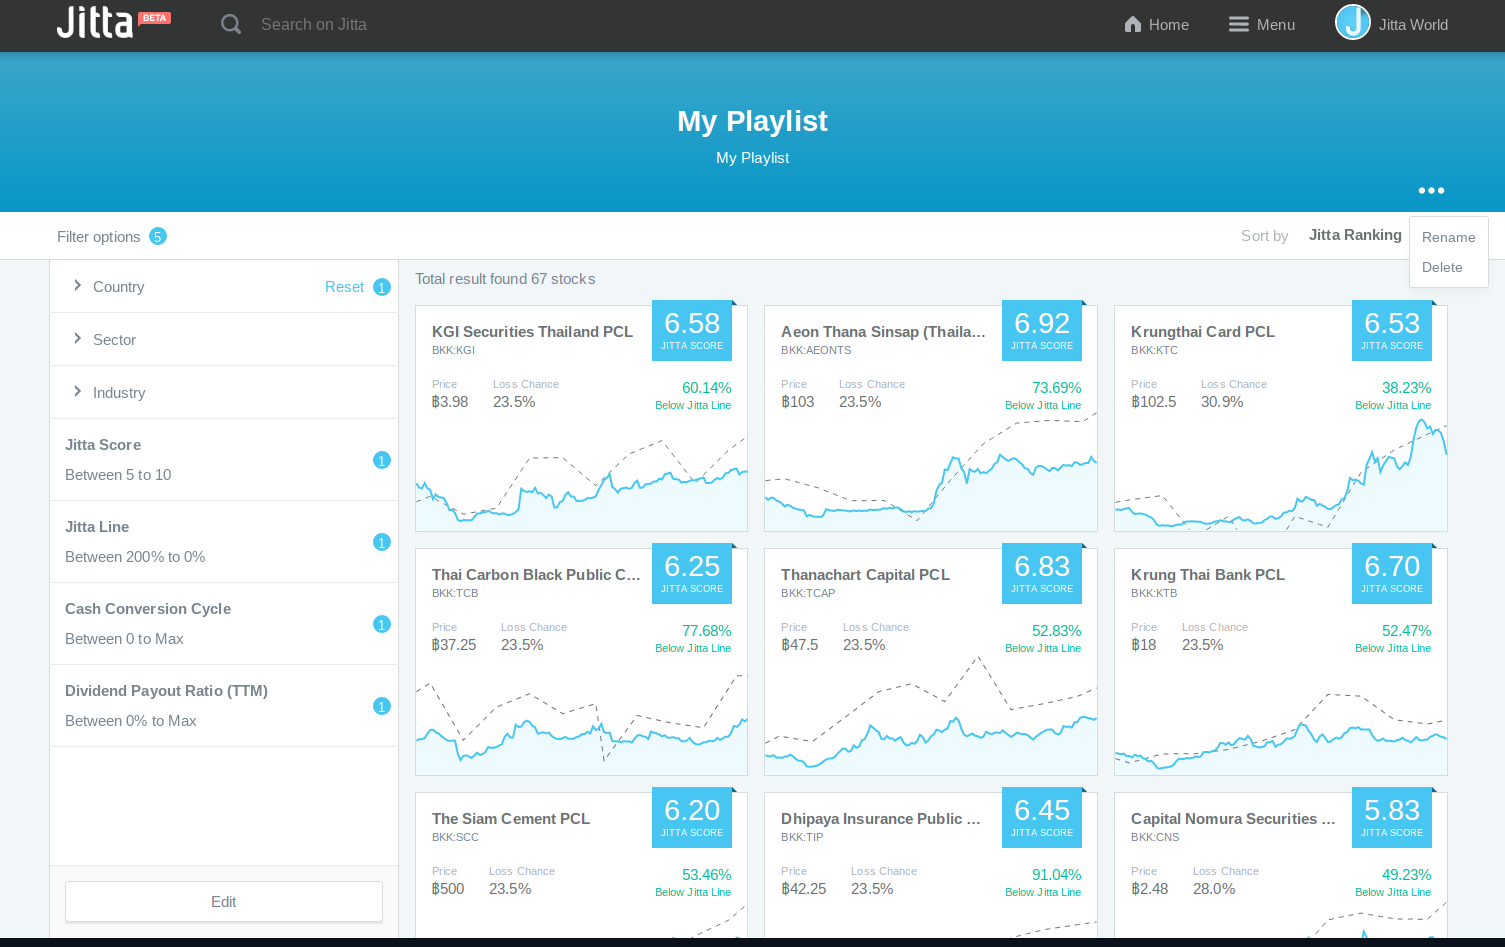
Task: Open the Jitta Ranking sort dropdown
Action: 1355,235
